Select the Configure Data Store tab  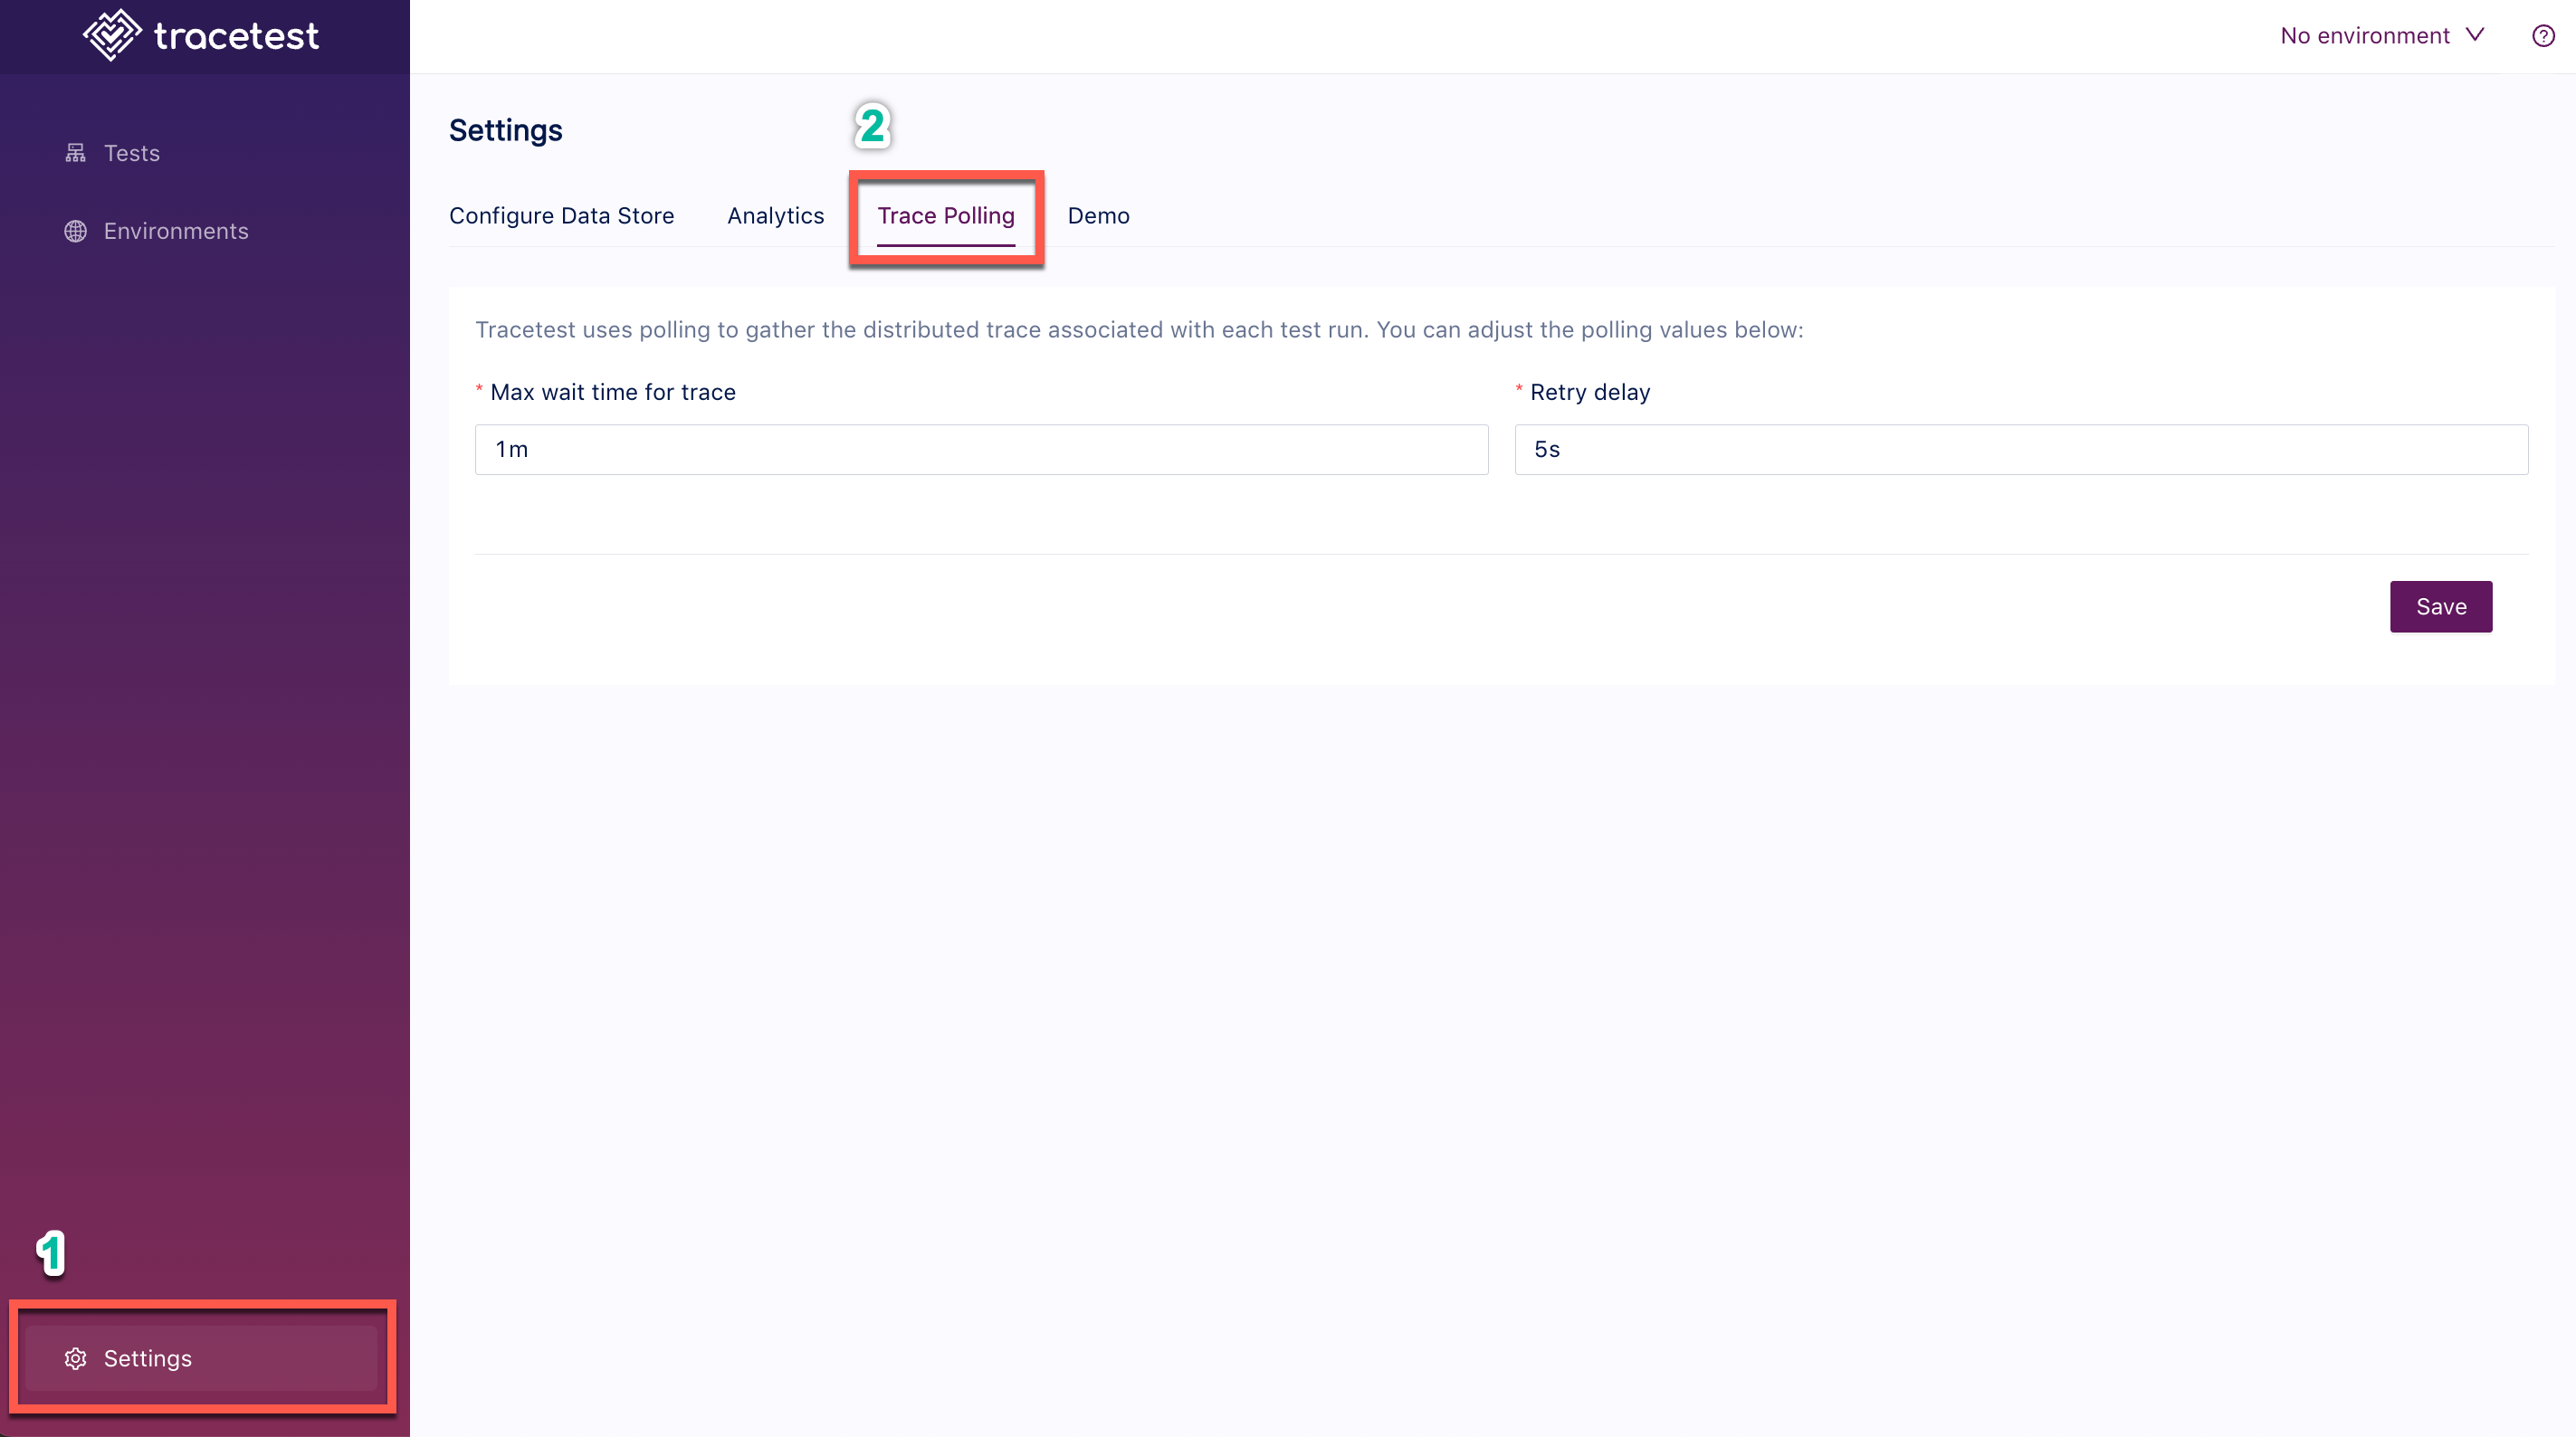tap(561, 214)
